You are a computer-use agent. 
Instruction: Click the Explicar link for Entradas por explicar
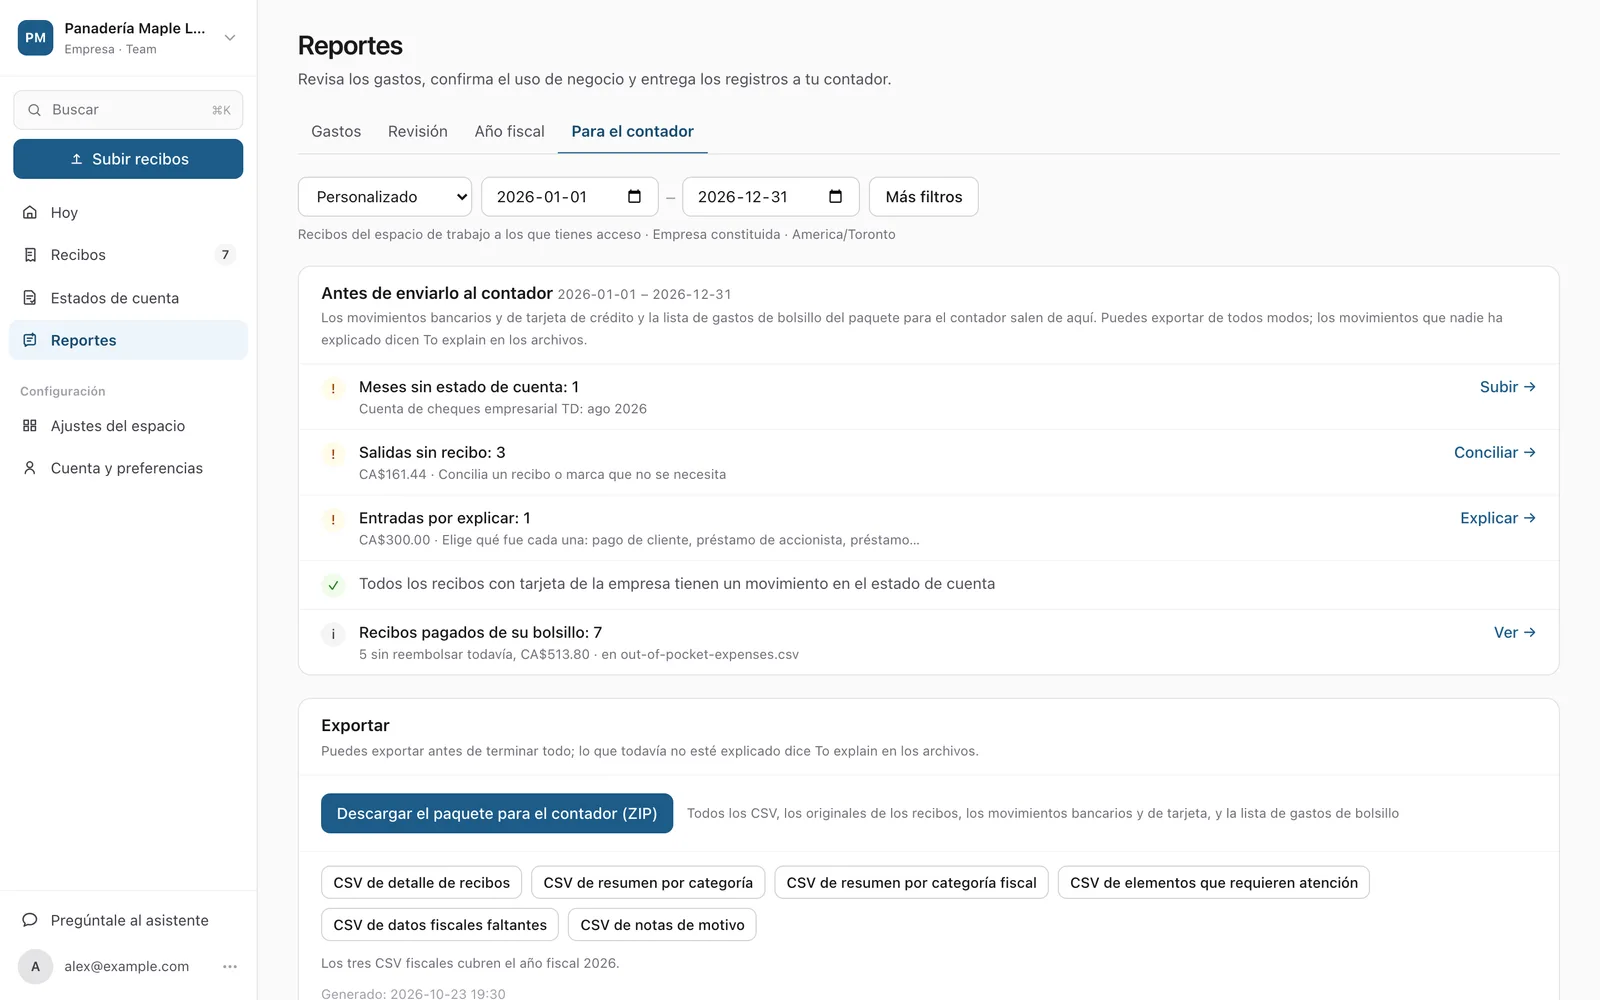[x=1497, y=518]
